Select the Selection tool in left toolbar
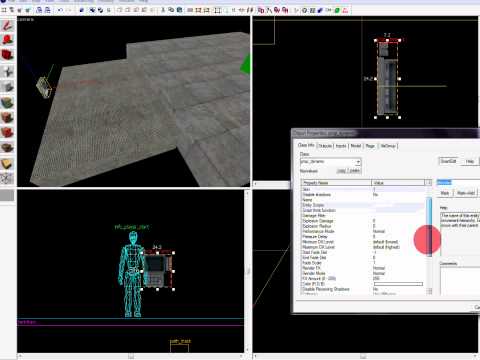 7,25
